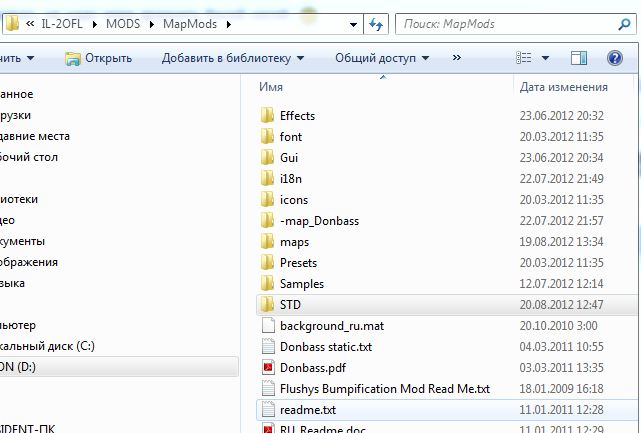The image size is (641, 433).
Task: Click the search magnifier icon
Action: 624,25
